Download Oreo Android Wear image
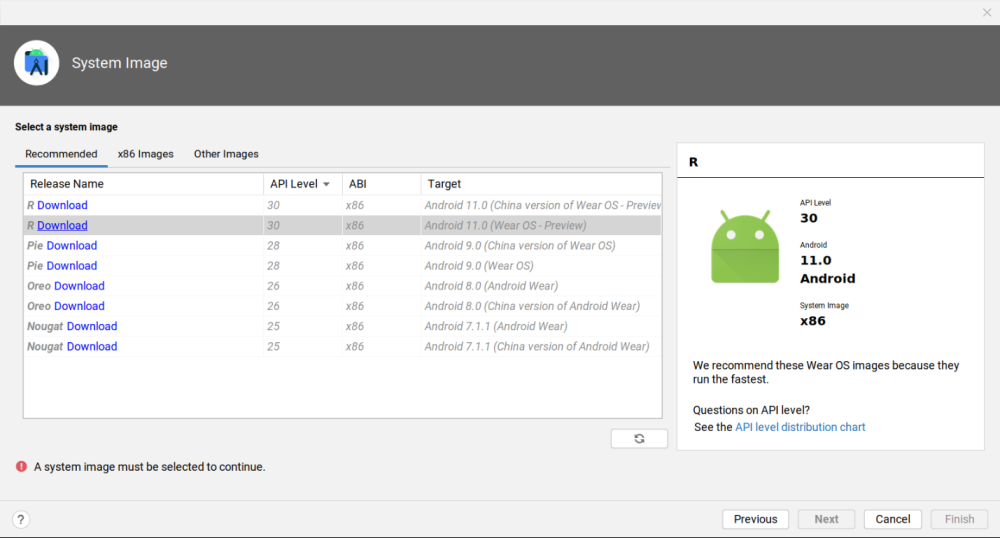Viewport: 1000px width, 538px height. click(79, 286)
